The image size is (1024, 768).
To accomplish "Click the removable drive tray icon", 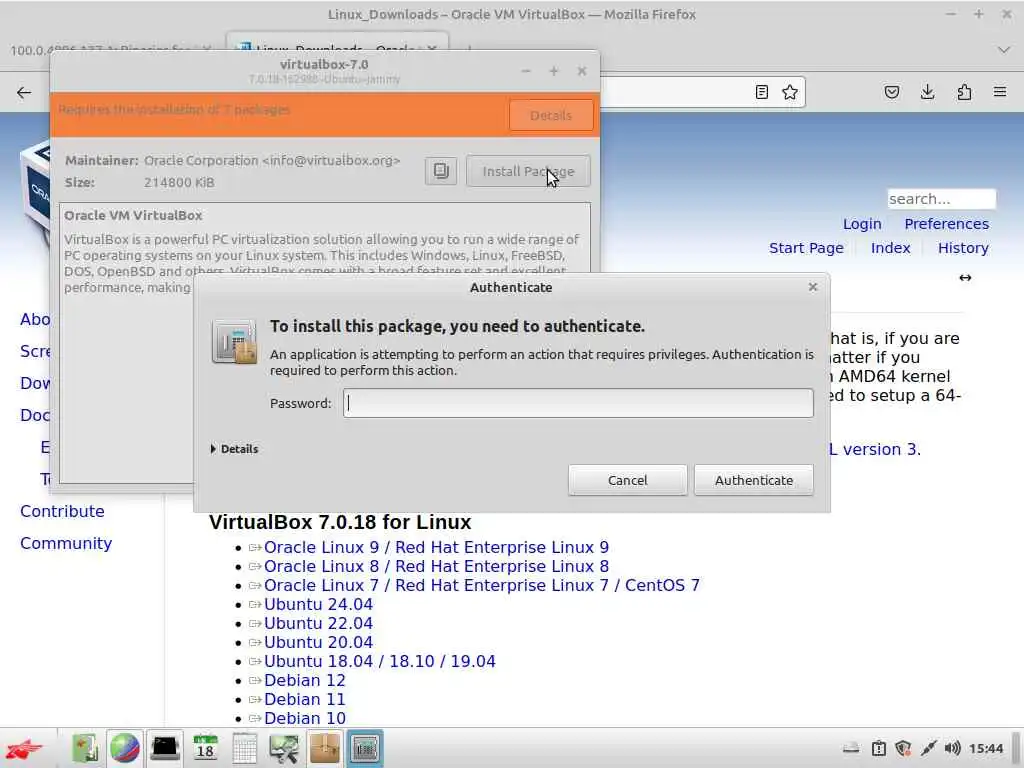I will tap(851, 748).
